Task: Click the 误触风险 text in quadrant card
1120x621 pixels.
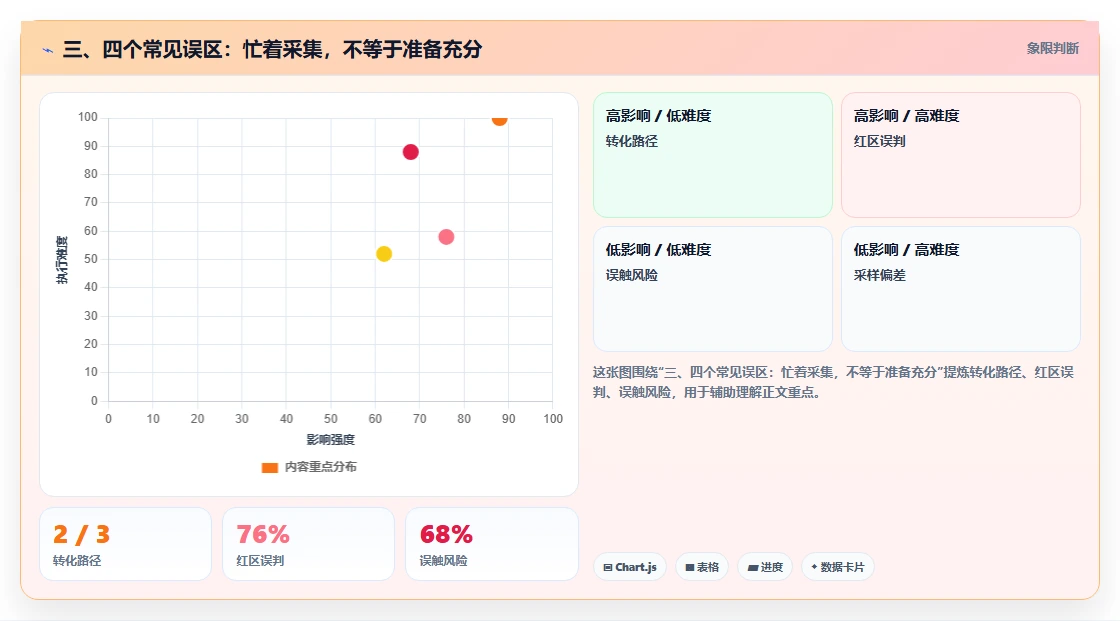Action: [631, 275]
